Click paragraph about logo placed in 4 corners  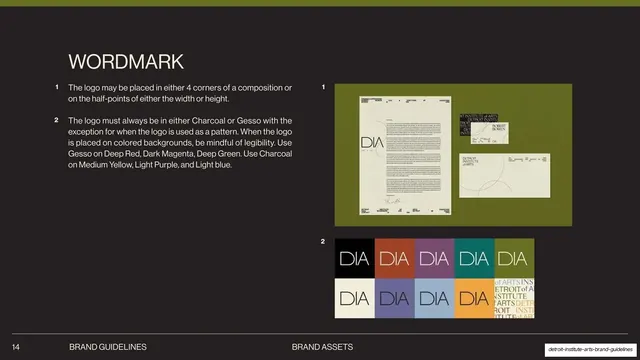[x=180, y=93]
